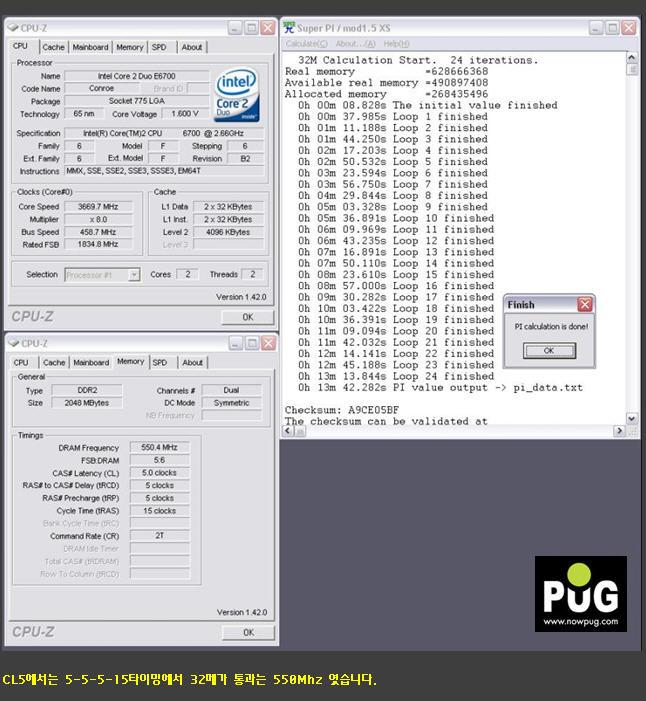
Task: Click the Command Rate value 2T
Action: (160, 536)
